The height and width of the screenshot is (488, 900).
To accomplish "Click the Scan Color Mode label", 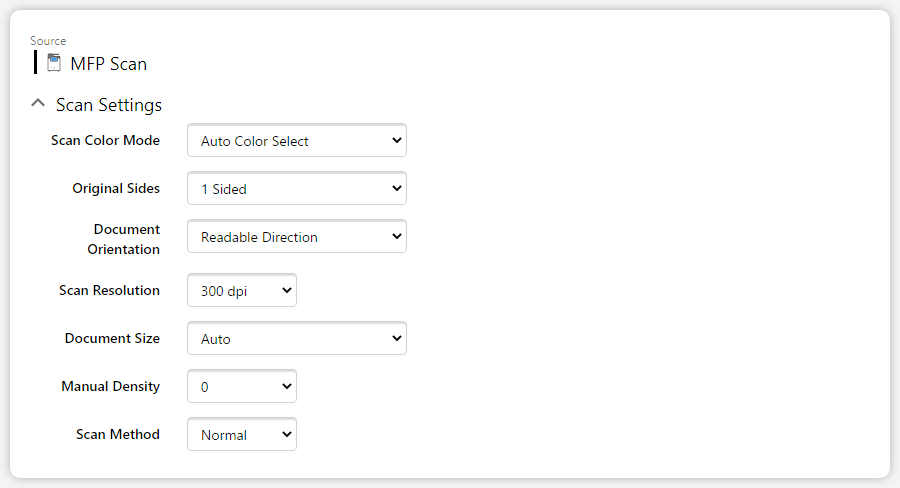I will click(106, 140).
